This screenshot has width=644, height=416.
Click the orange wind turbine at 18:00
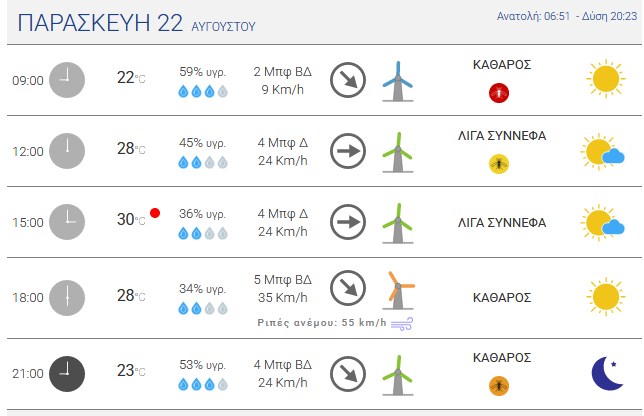[398, 291]
